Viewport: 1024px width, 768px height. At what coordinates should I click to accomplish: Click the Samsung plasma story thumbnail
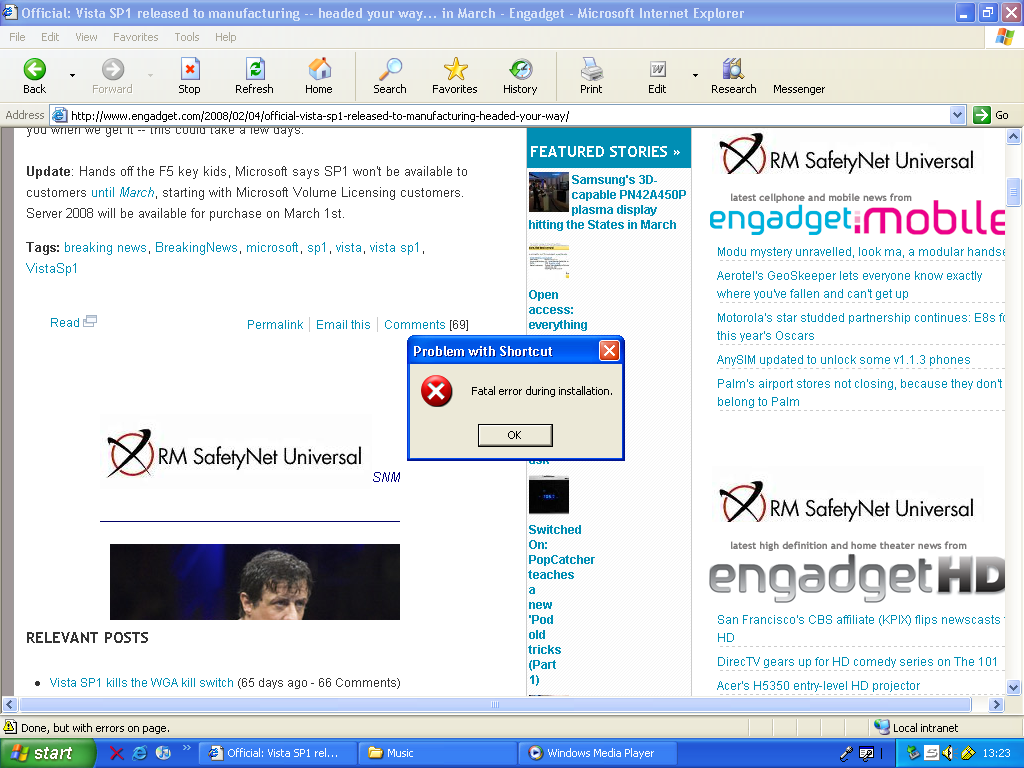tap(549, 192)
